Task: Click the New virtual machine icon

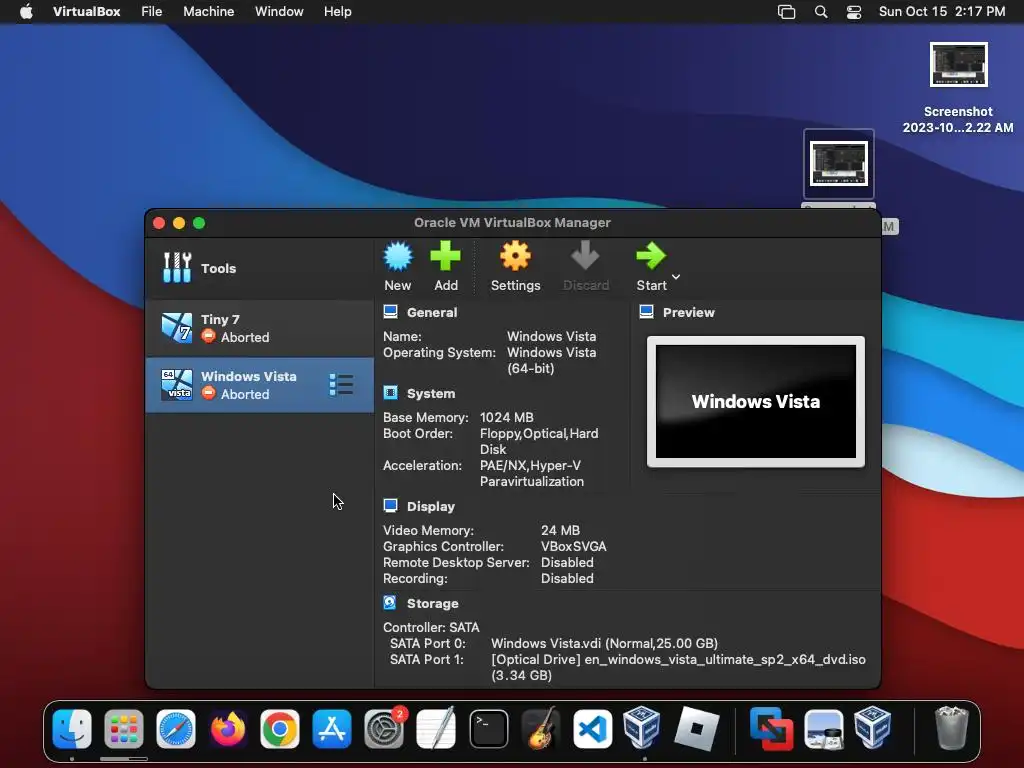Action: pos(398,256)
